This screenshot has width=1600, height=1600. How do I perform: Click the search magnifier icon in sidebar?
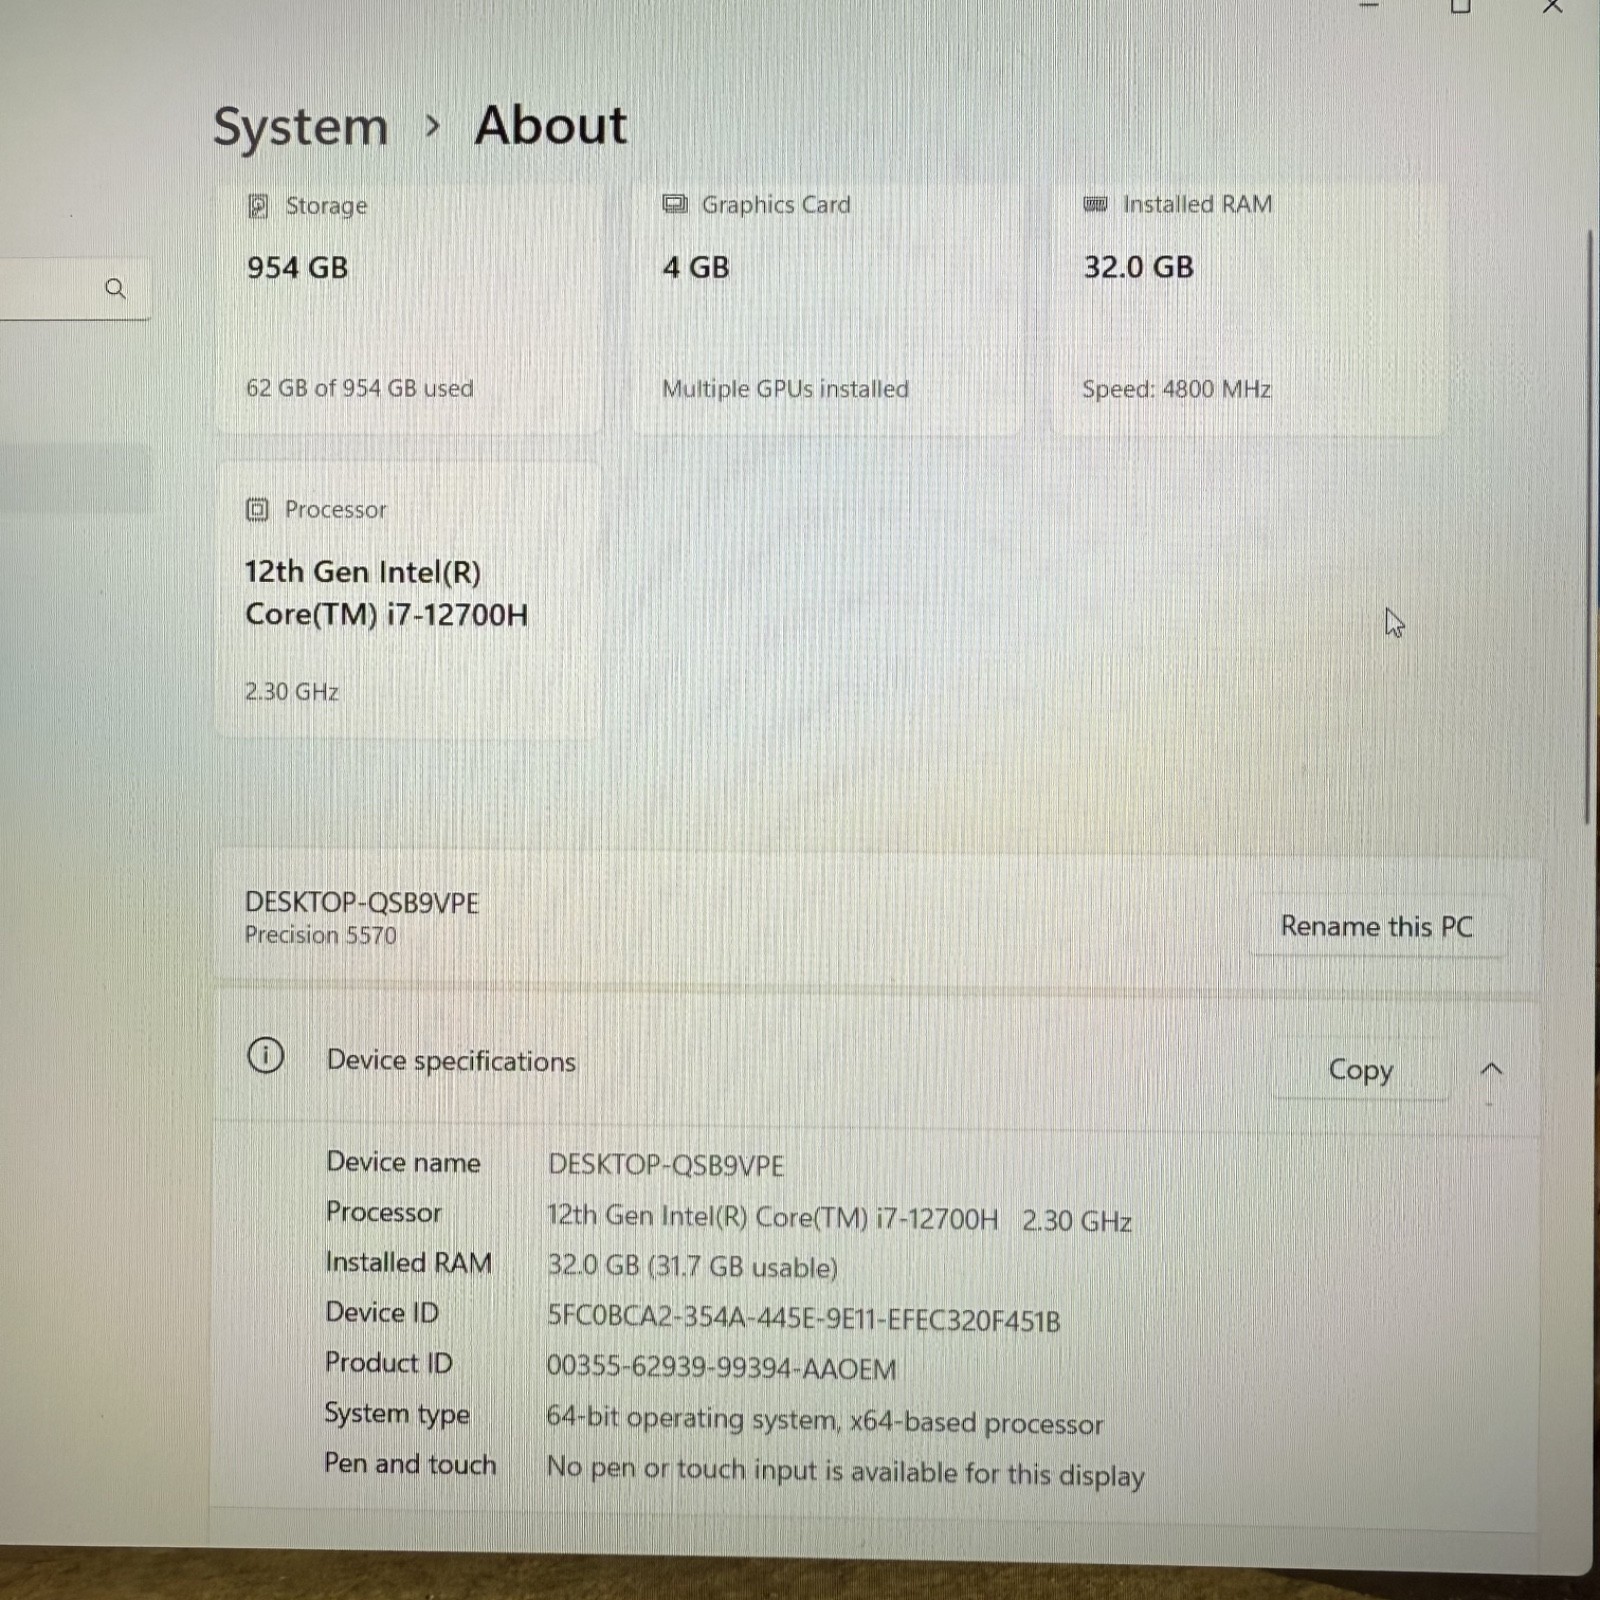click(116, 289)
